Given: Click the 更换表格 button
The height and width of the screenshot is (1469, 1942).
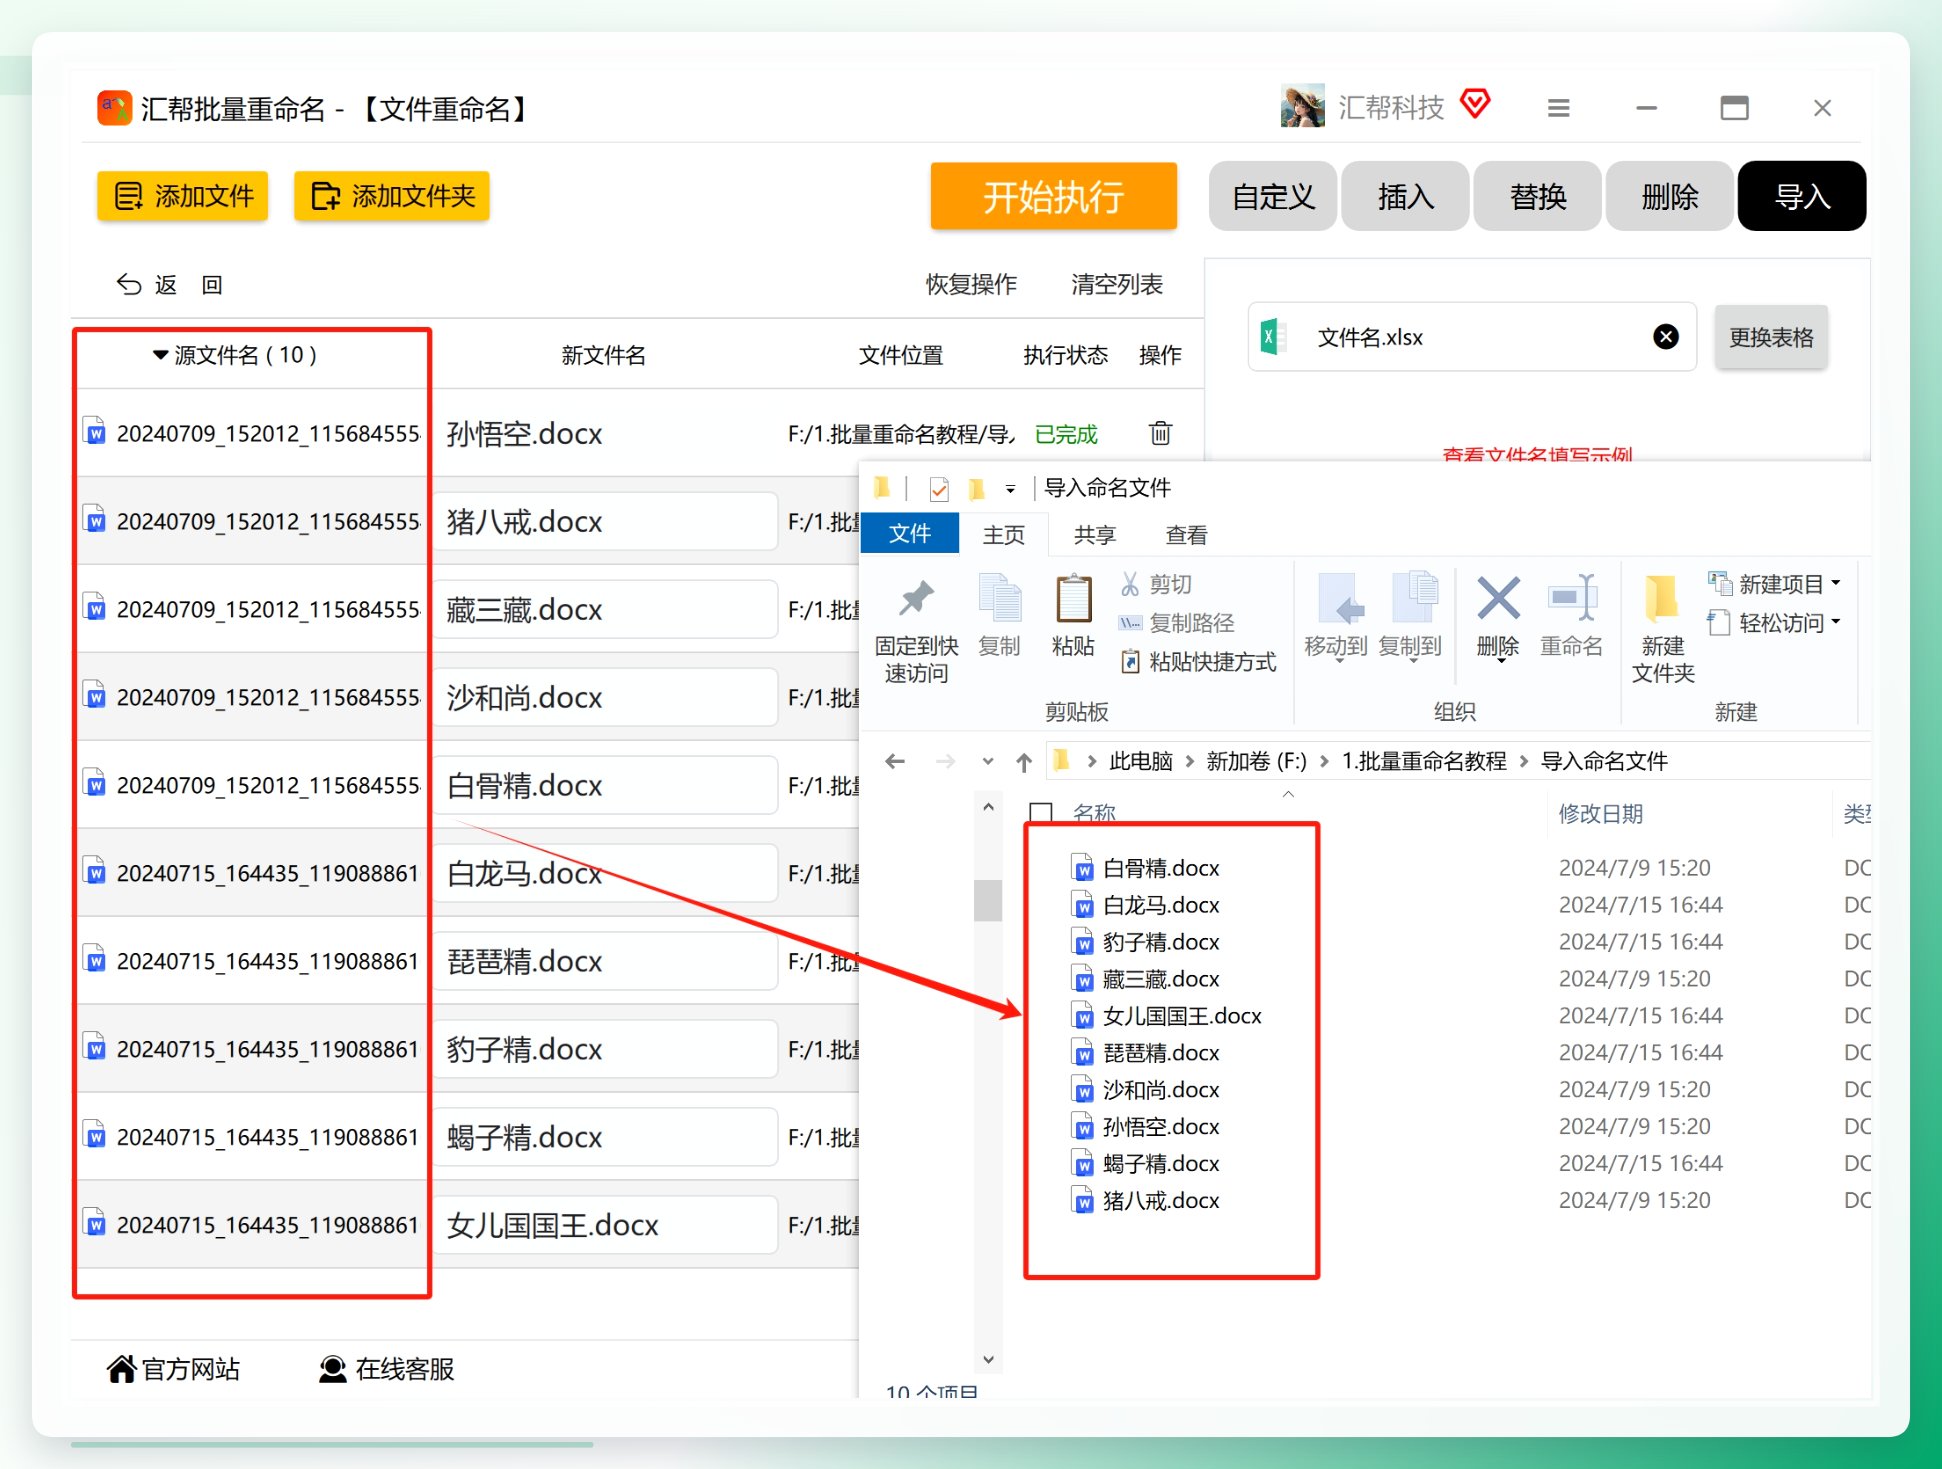Looking at the screenshot, I should click(1771, 337).
